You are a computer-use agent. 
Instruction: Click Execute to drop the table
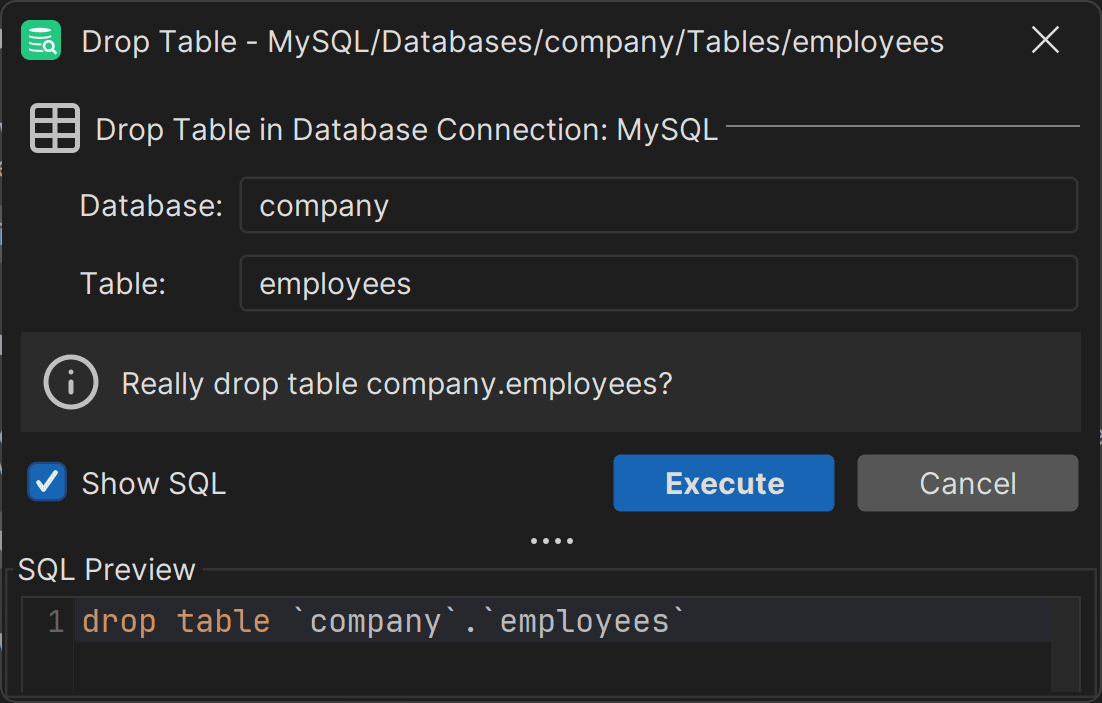pos(723,483)
